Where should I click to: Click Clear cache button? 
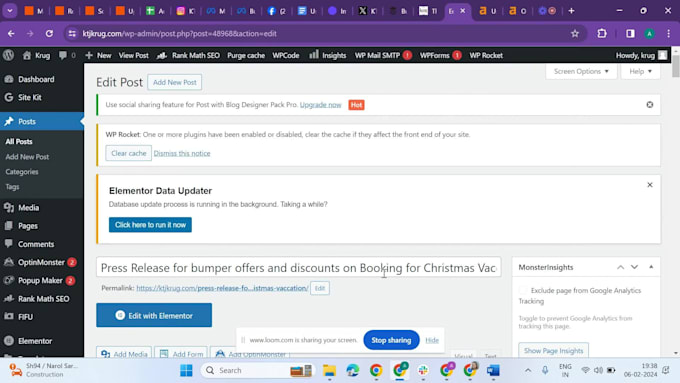[128, 153]
